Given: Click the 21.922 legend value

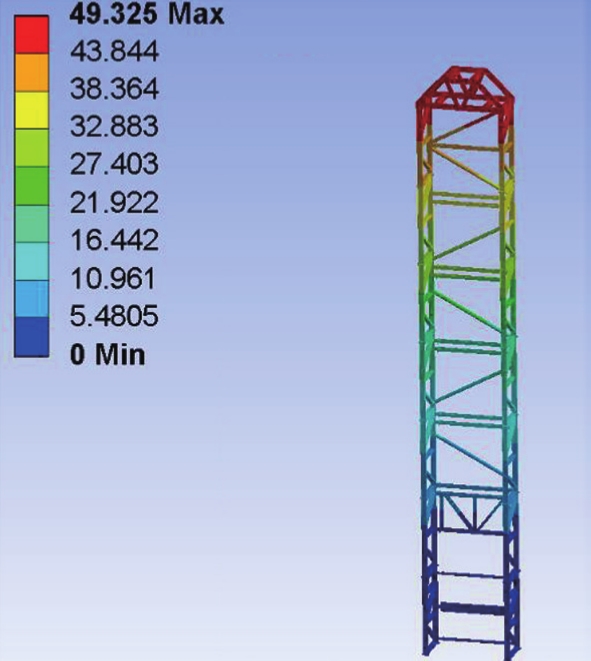Looking at the screenshot, I should [114, 202].
